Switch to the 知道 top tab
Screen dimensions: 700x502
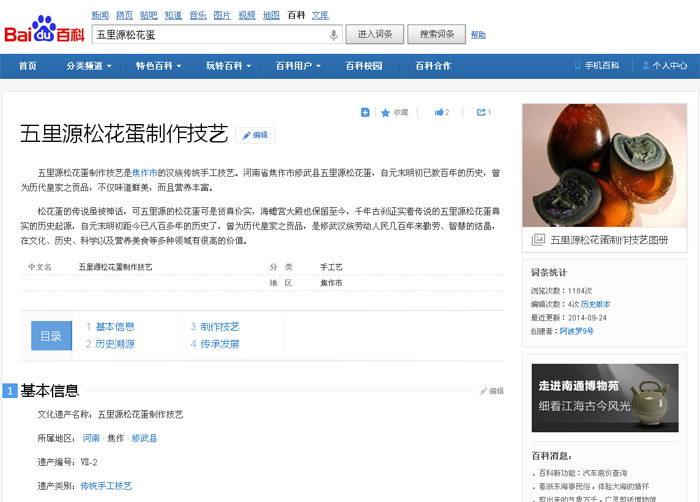173,16
